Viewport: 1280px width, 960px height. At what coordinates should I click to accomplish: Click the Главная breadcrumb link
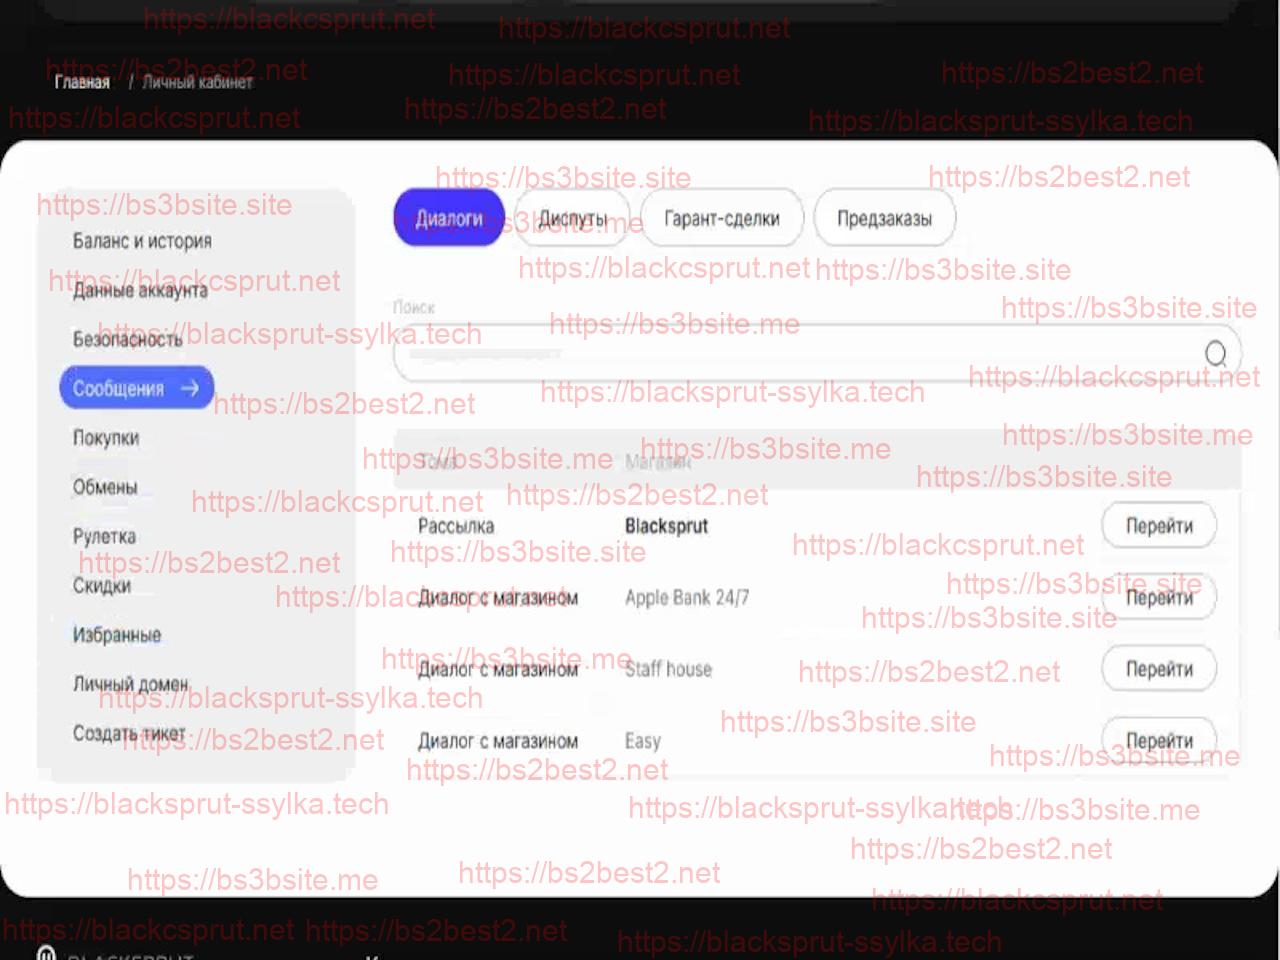click(x=82, y=82)
